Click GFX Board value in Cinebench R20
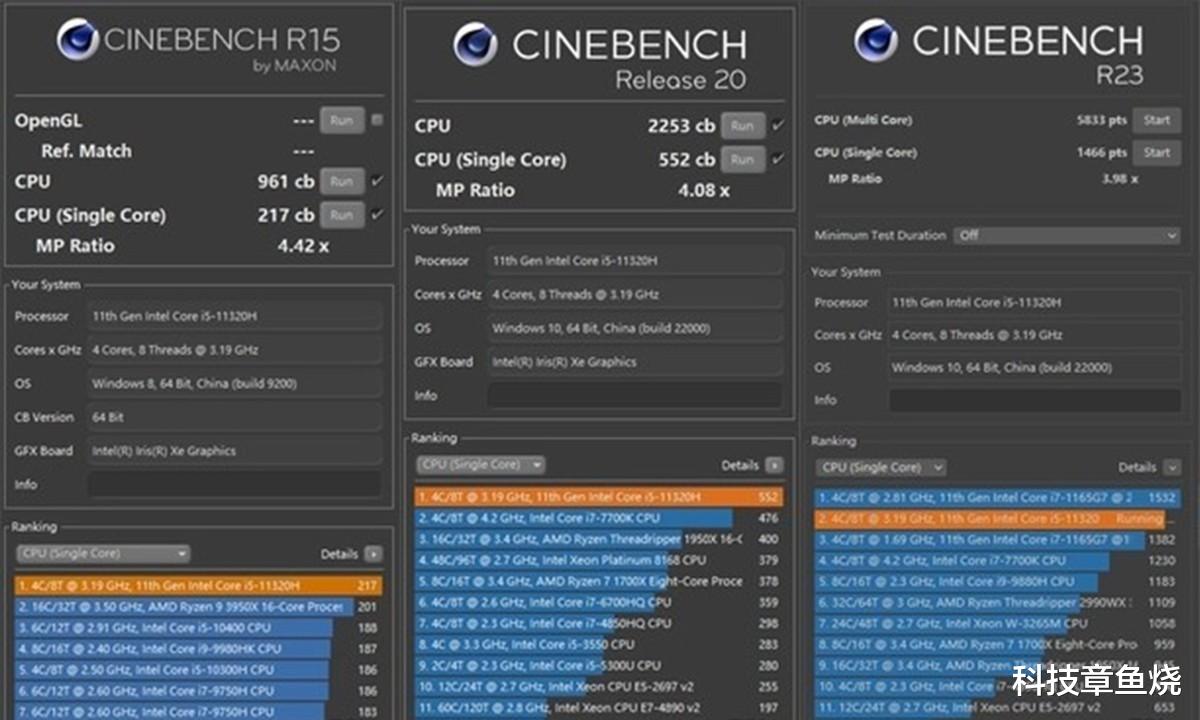The image size is (1200, 720). [x=634, y=362]
